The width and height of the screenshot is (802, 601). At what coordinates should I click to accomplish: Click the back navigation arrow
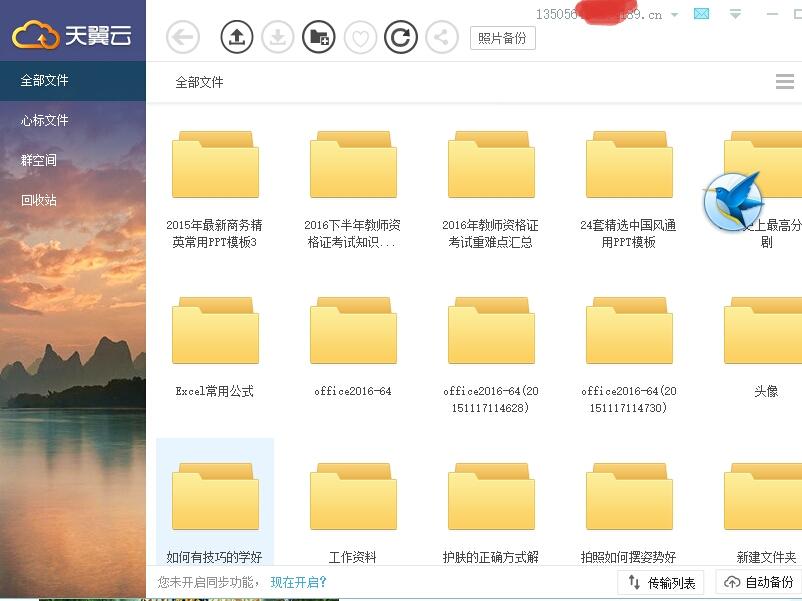[183, 37]
